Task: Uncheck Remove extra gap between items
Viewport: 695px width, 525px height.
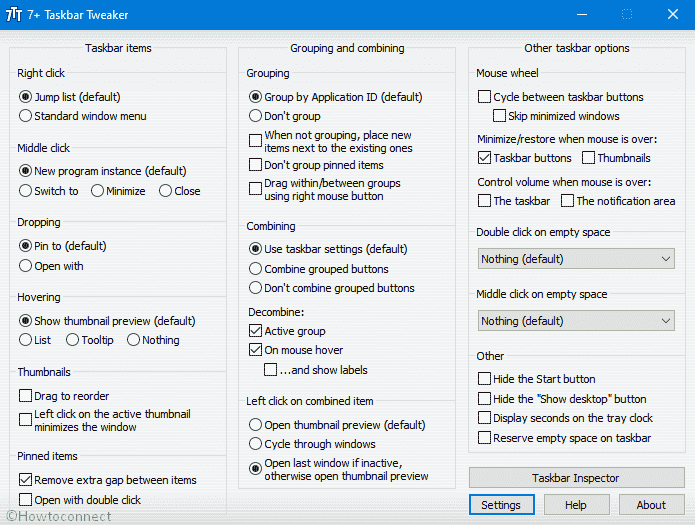Action: 26,480
